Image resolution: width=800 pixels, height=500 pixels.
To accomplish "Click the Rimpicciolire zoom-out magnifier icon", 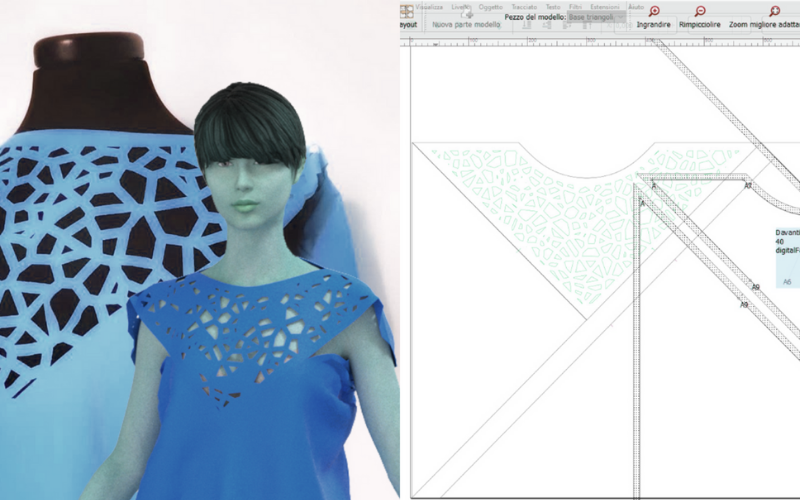I will [x=700, y=11].
